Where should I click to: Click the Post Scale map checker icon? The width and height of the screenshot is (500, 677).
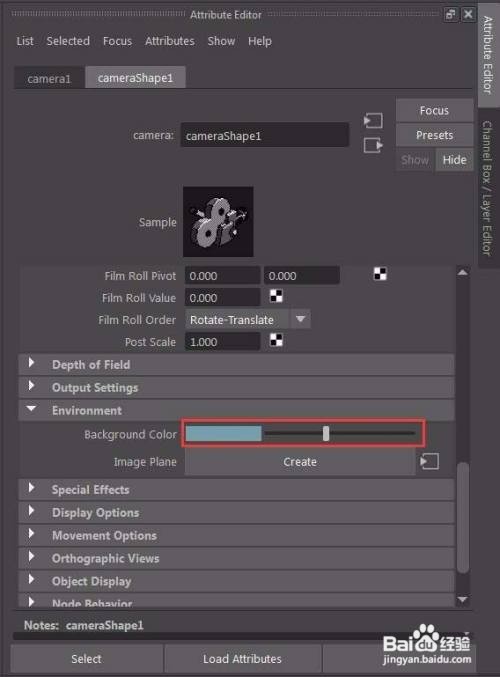[x=276, y=340]
